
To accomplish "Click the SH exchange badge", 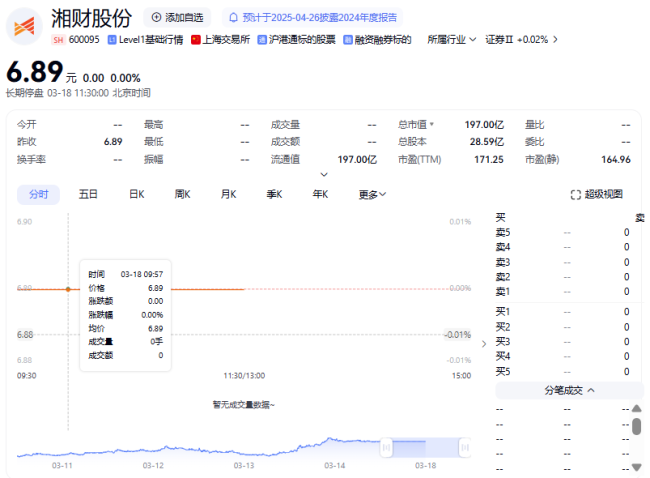I will coord(58,40).
